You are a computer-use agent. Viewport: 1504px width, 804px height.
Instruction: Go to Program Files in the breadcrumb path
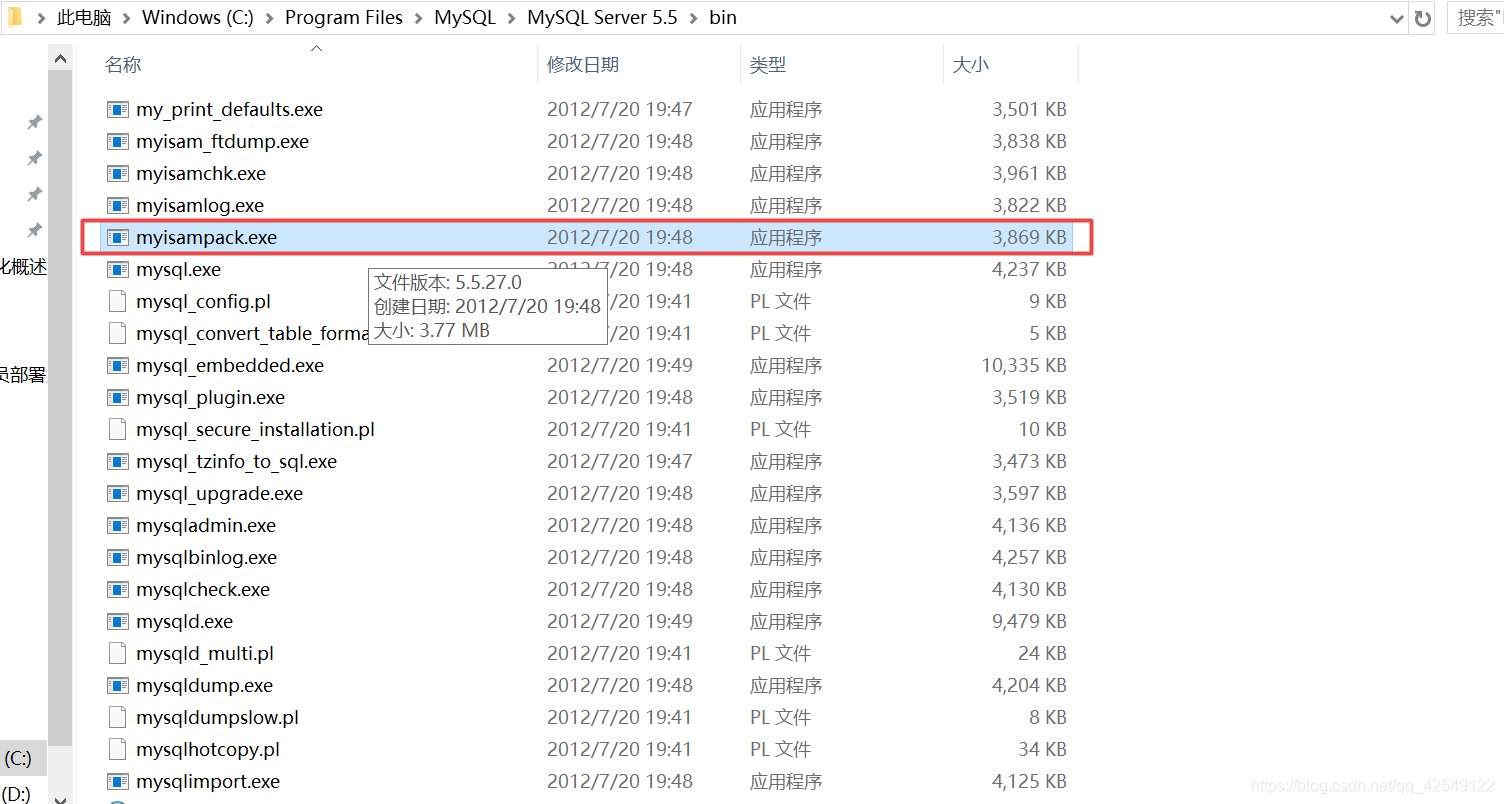(x=344, y=18)
